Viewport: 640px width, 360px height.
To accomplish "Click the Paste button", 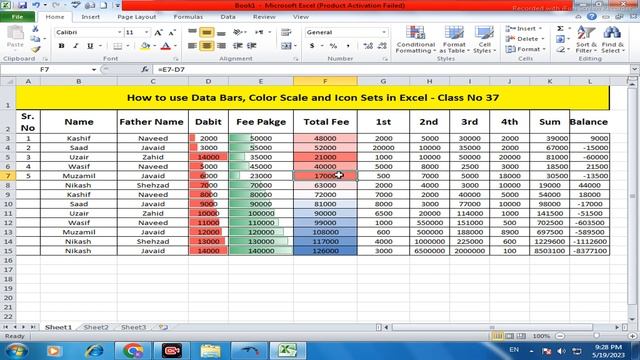I will pyautogui.click(x=15, y=37).
